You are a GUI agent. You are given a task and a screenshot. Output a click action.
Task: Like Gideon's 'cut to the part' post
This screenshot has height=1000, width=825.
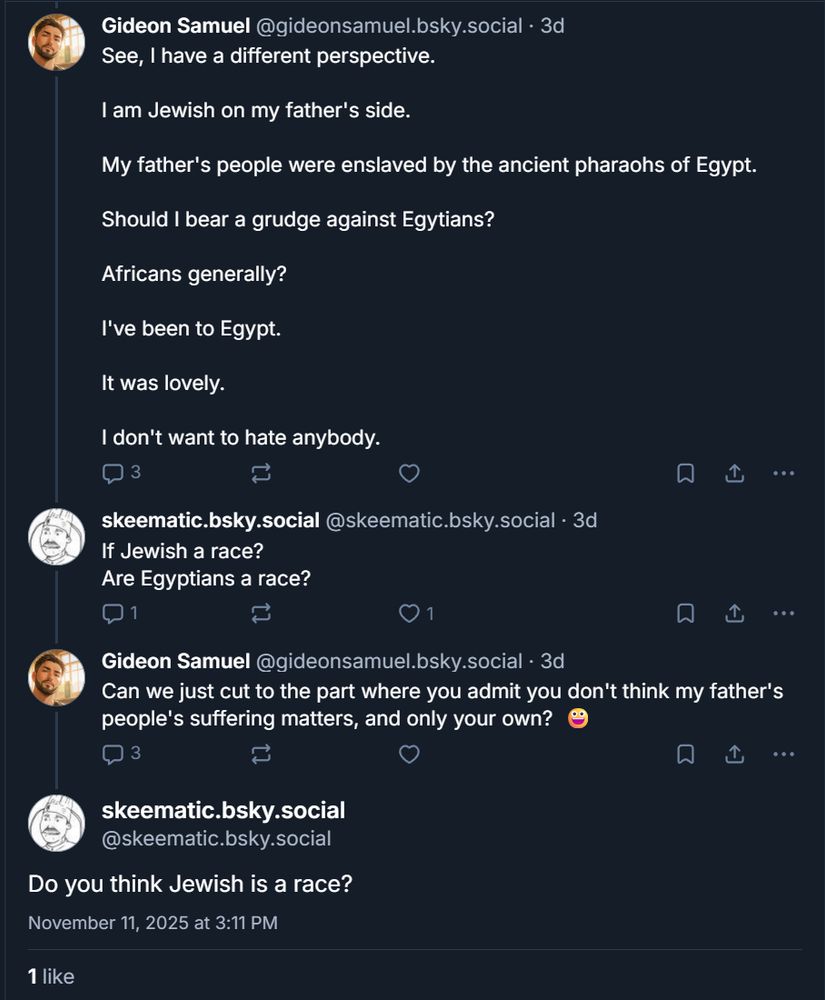(409, 754)
